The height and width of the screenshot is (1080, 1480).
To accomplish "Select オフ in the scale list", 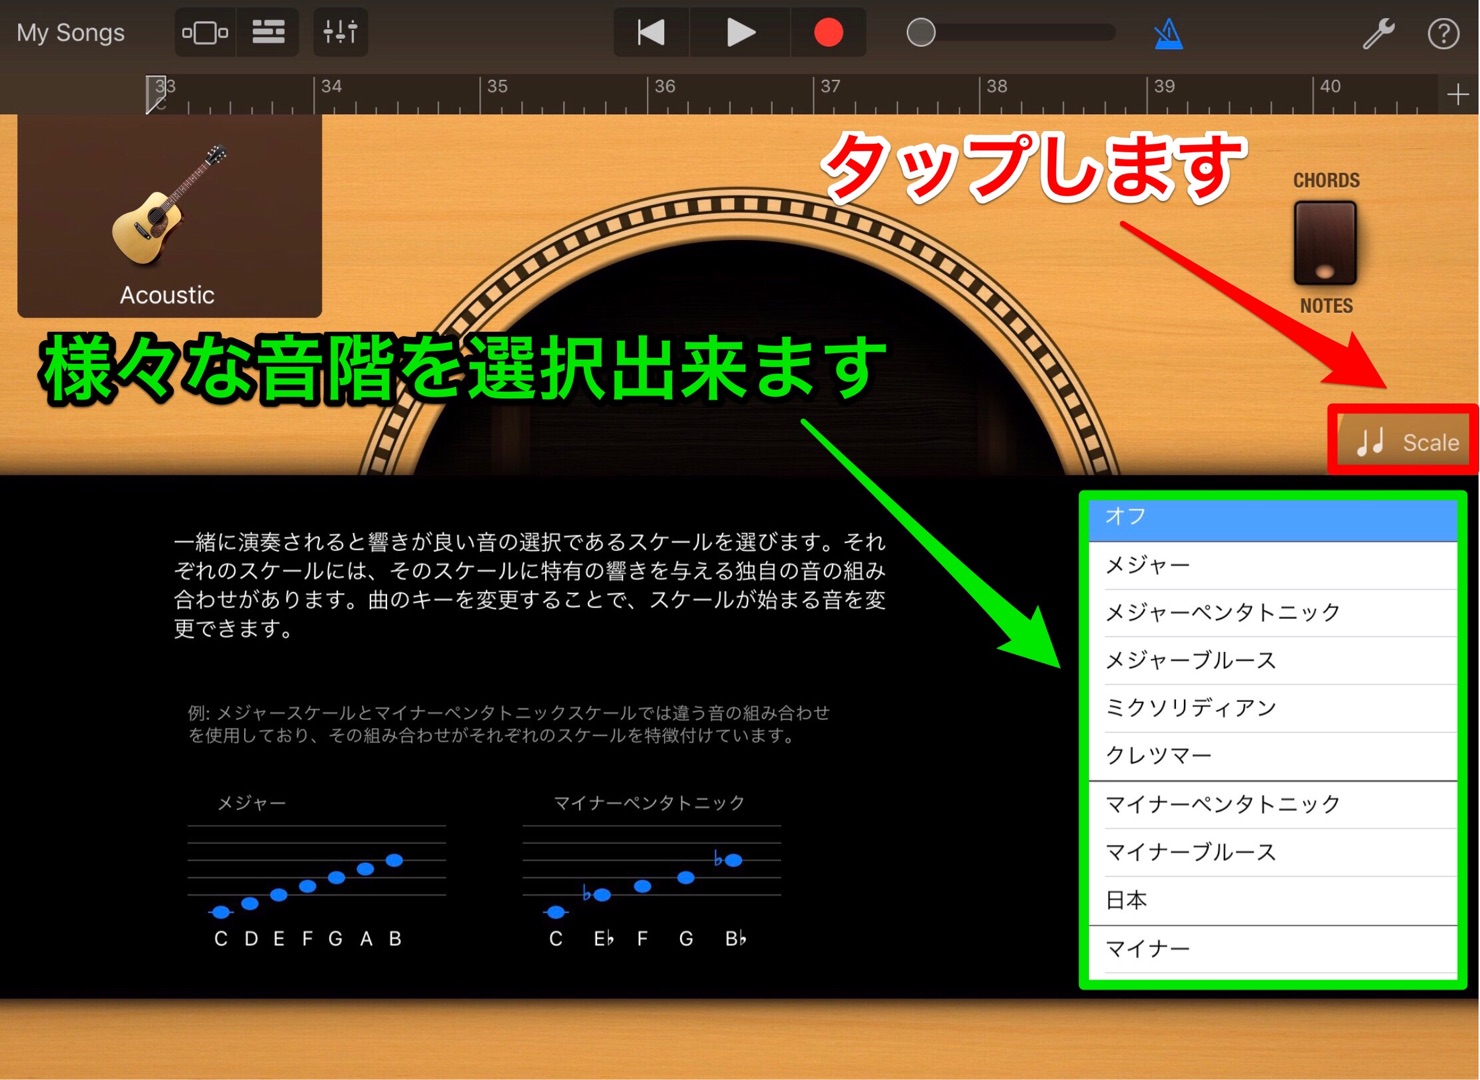I will tap(1272, 517).
